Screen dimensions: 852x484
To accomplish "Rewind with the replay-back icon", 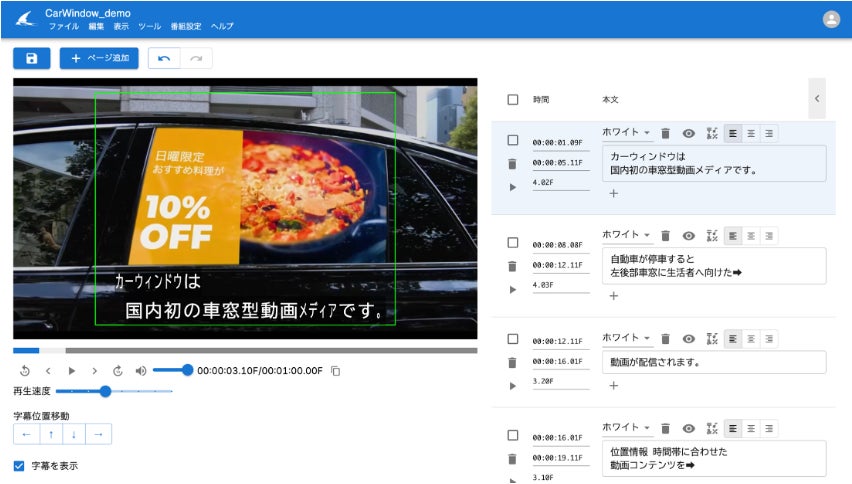I will [25, 371].
